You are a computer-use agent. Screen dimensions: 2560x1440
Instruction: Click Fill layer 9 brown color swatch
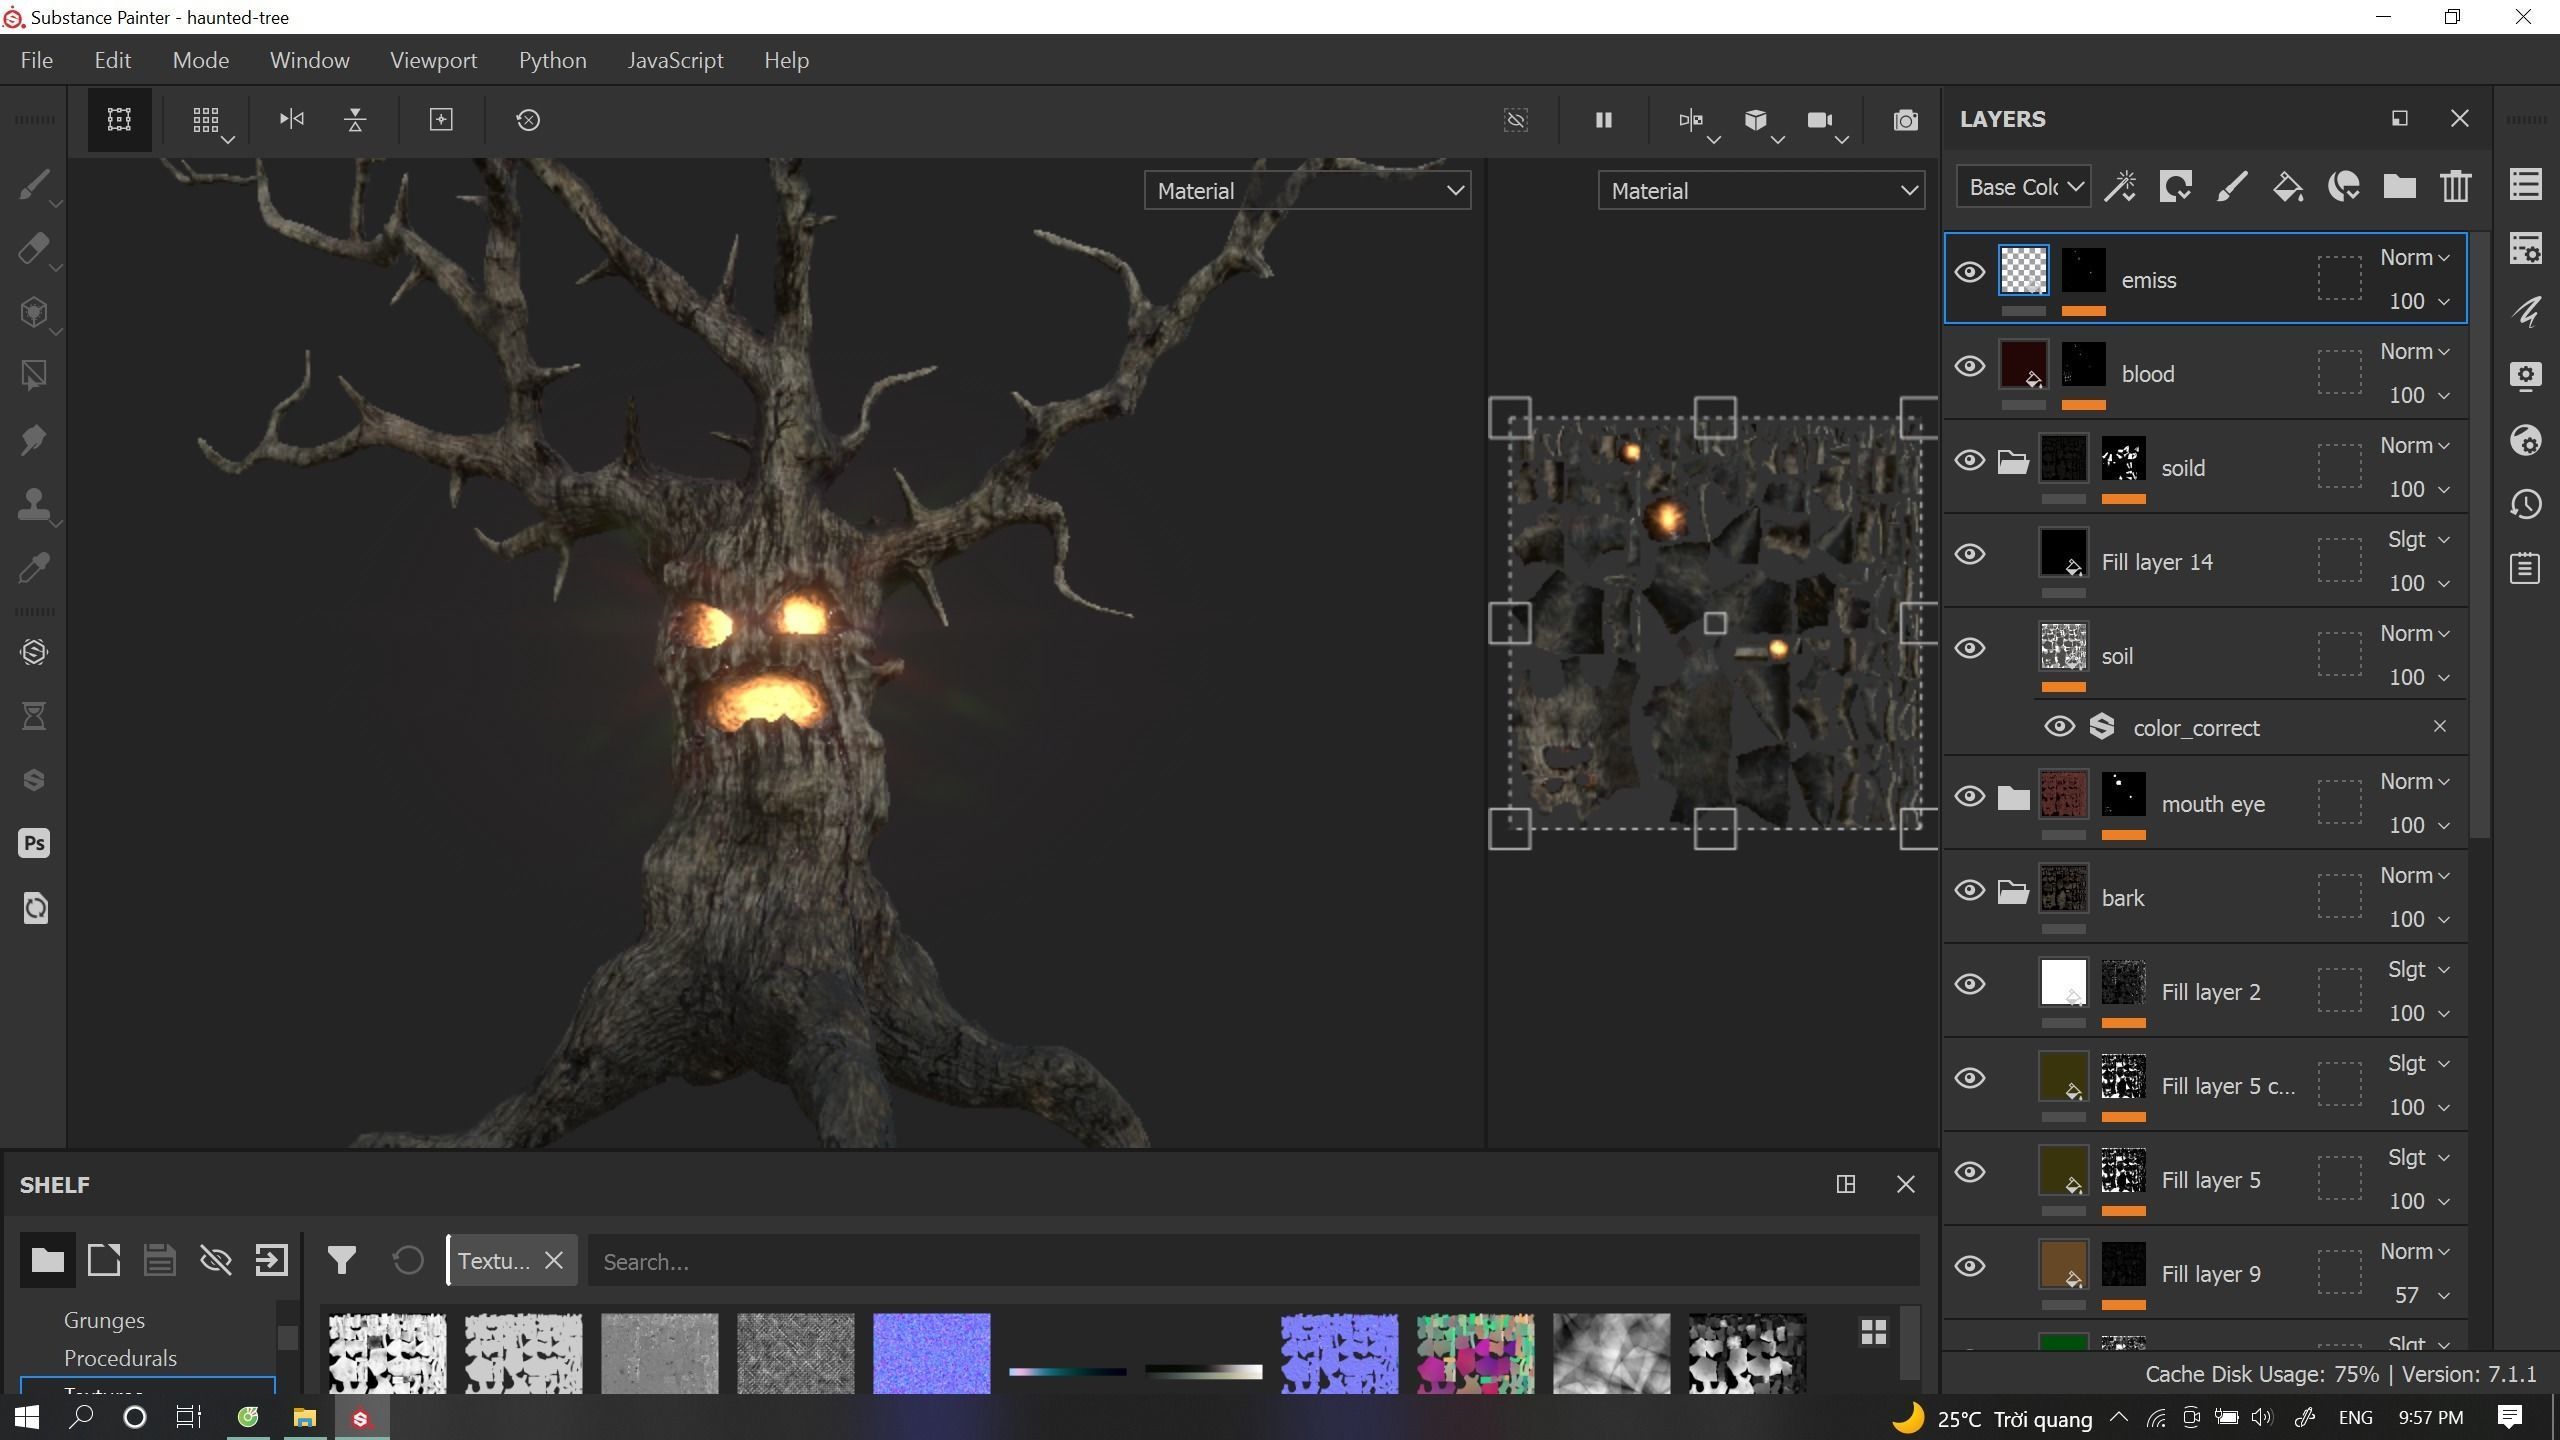tap(2063, 1265)
